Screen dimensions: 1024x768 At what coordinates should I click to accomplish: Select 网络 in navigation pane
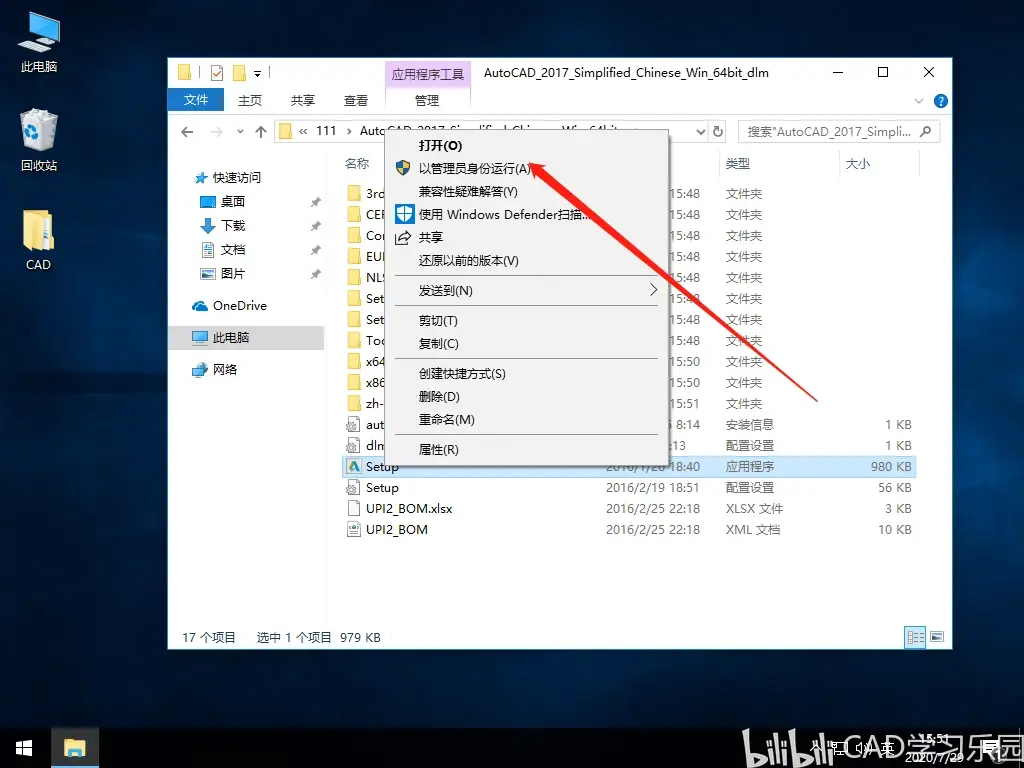click(x=215, y=370)
